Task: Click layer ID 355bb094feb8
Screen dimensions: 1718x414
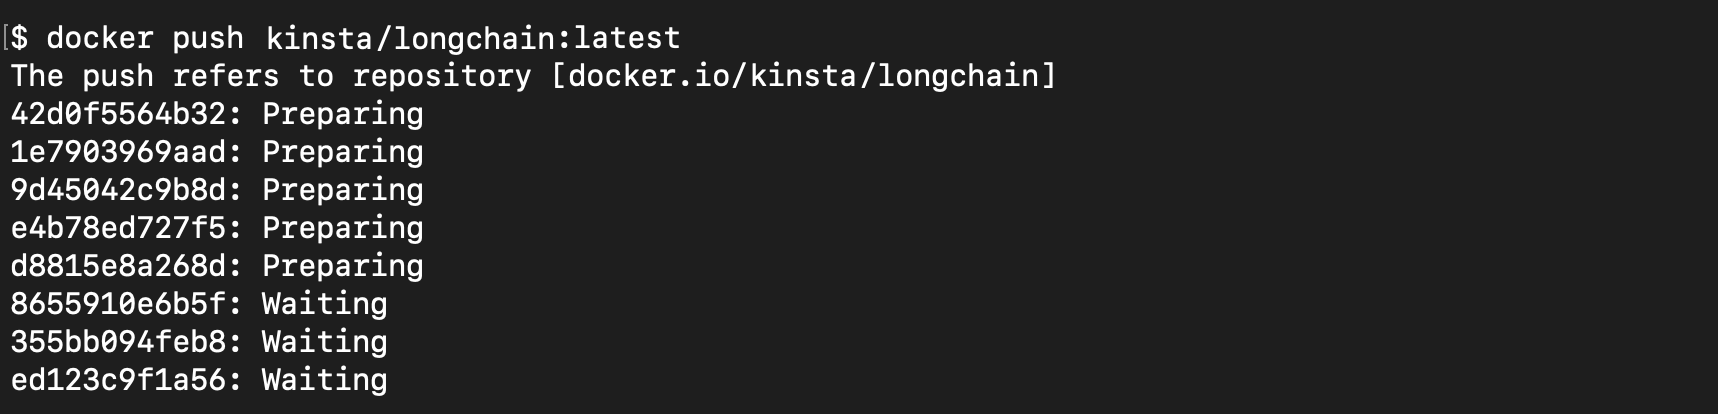Action: click(119, 342)
